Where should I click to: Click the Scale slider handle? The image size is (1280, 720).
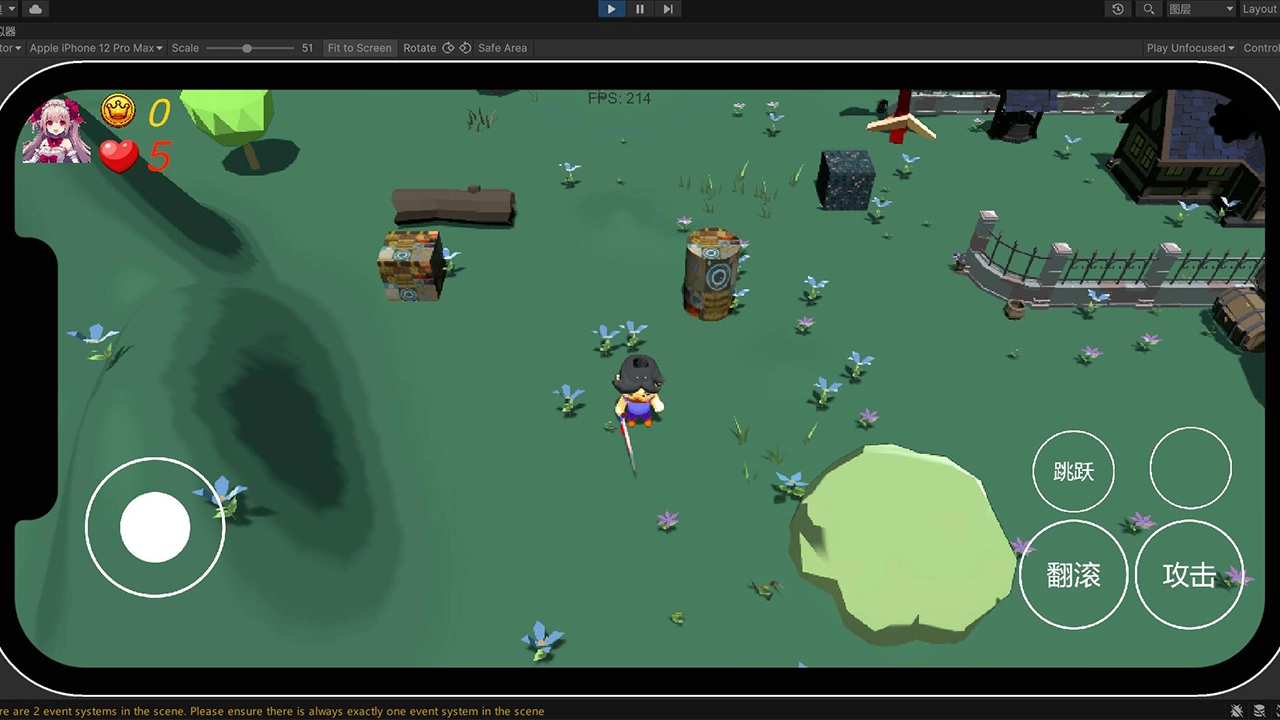[247, 48]
